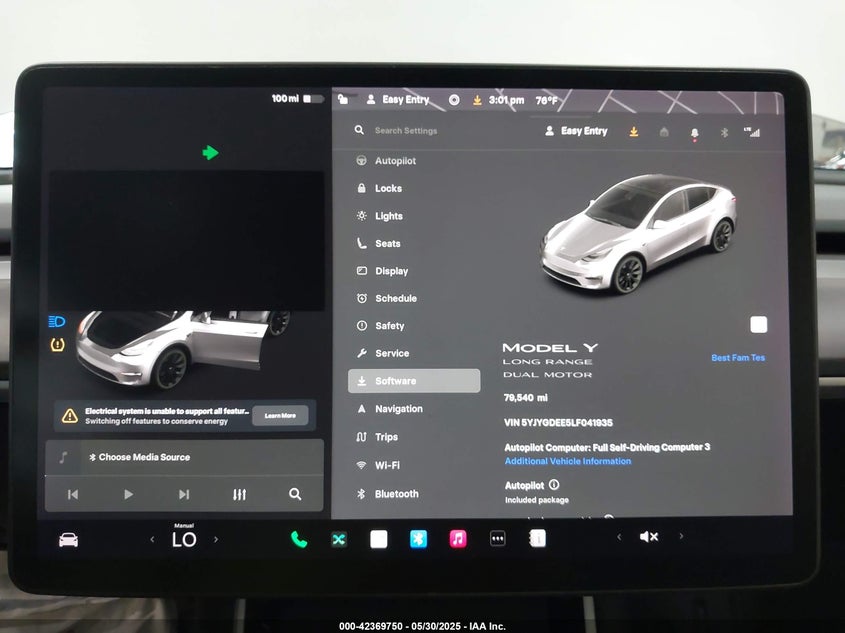Tap the car controls icon

click(68, 540)
